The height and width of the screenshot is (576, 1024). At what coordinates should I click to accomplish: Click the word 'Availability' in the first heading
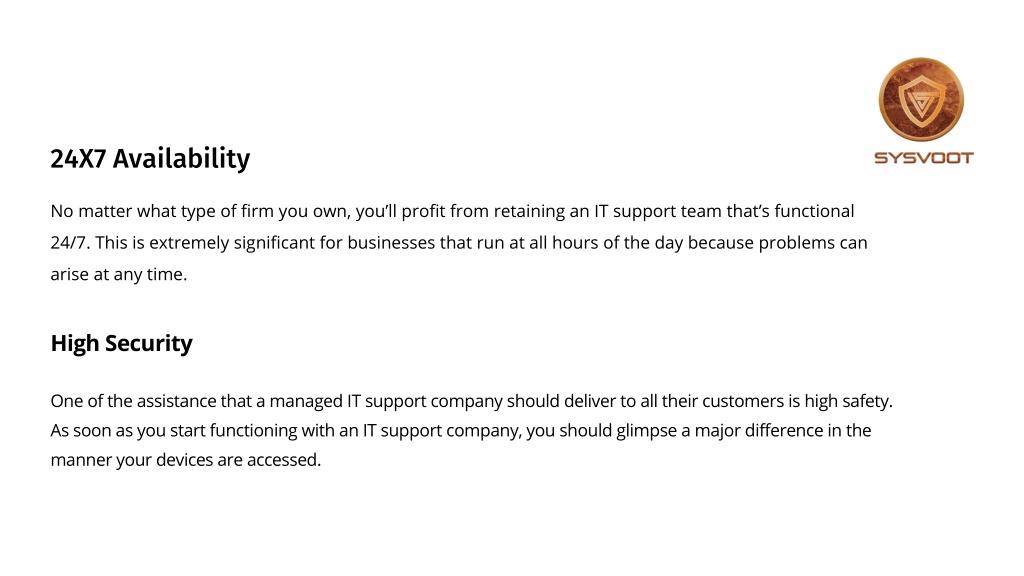click(x=182, y=159)
